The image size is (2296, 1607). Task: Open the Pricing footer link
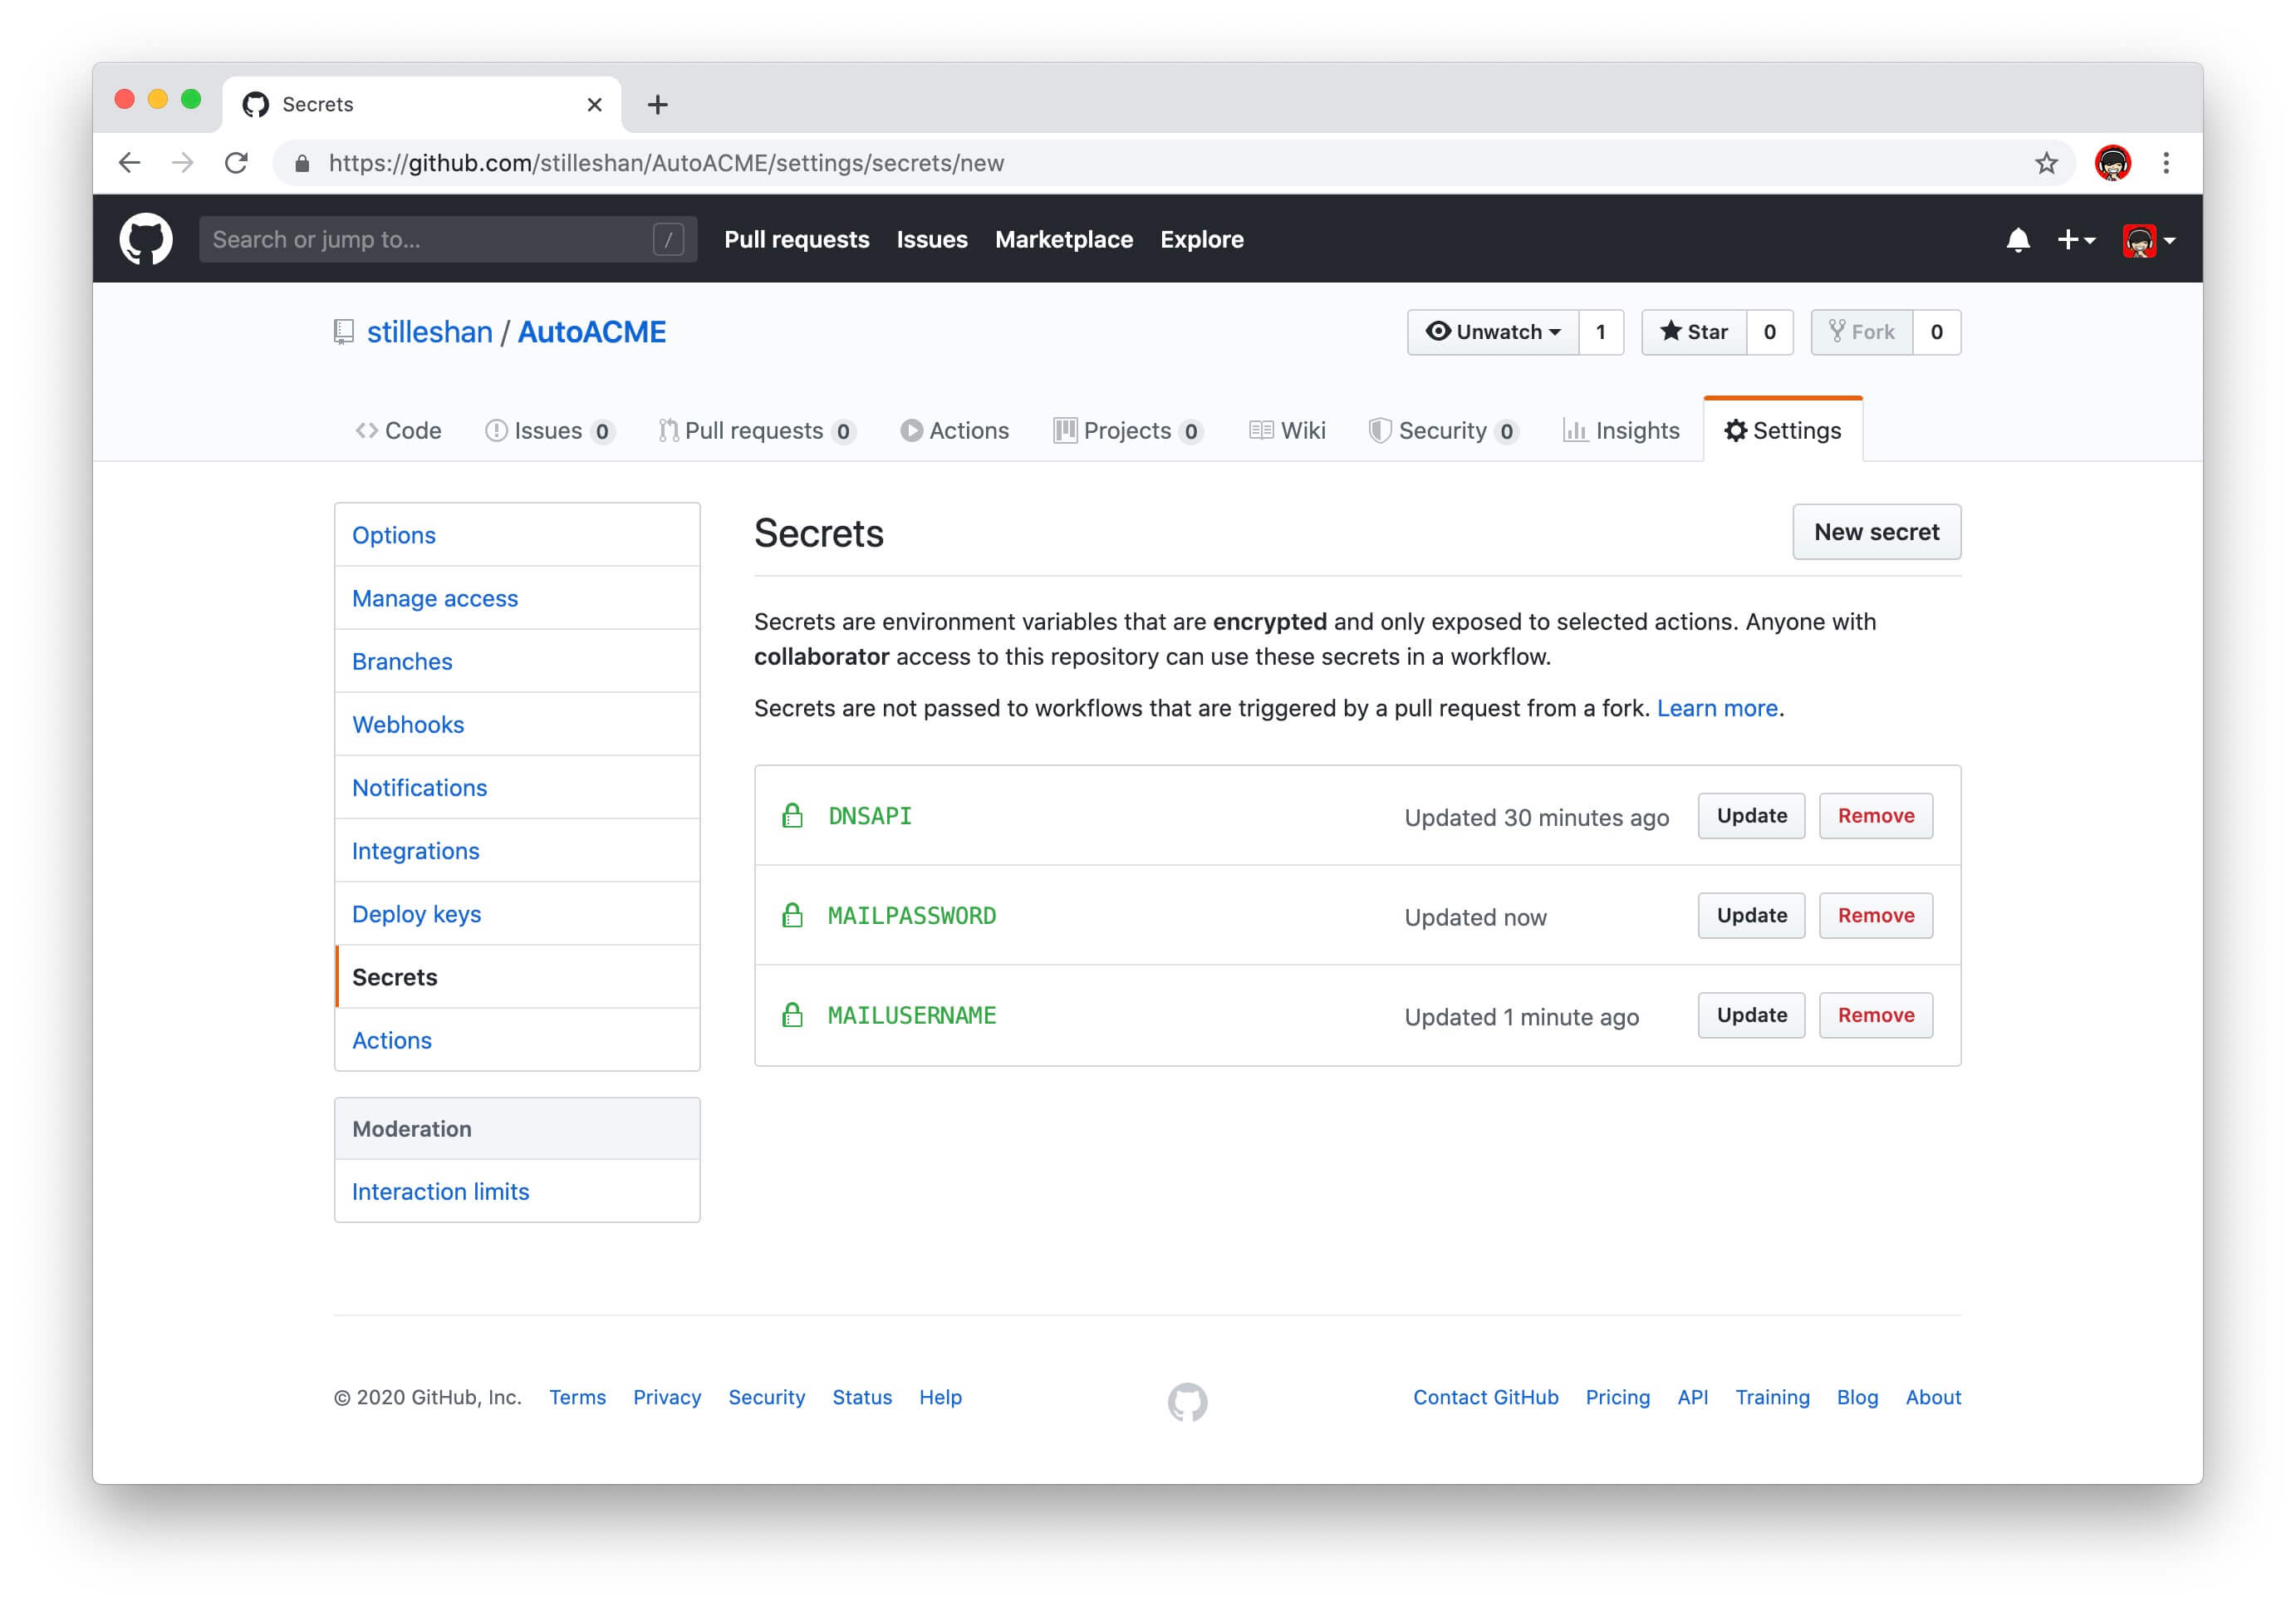1617,1397
